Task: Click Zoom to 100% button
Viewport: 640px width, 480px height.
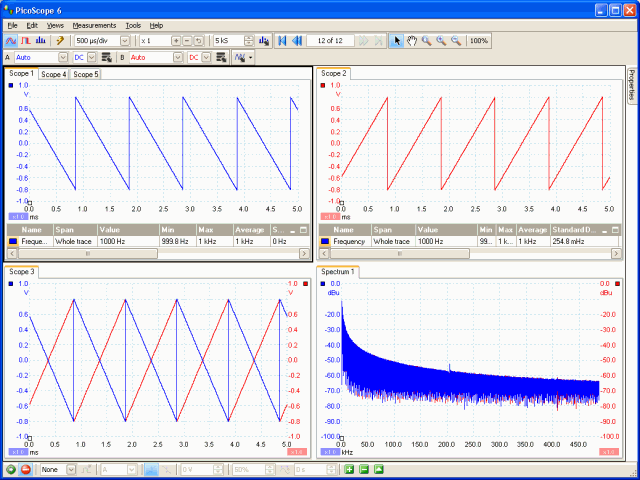Action: tap(479, 40)
